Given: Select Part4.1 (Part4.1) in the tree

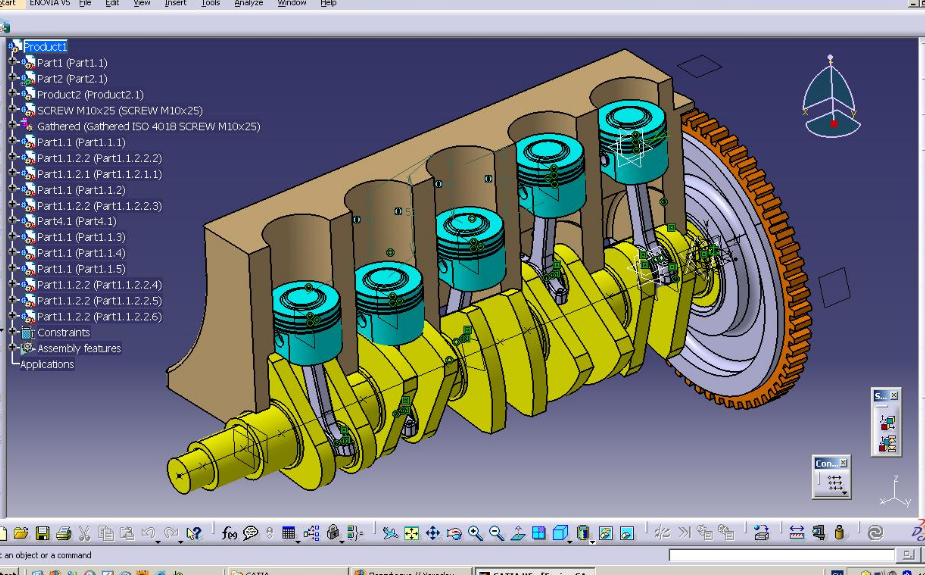Looking at the screenshot, I should (x=76, y=221).
